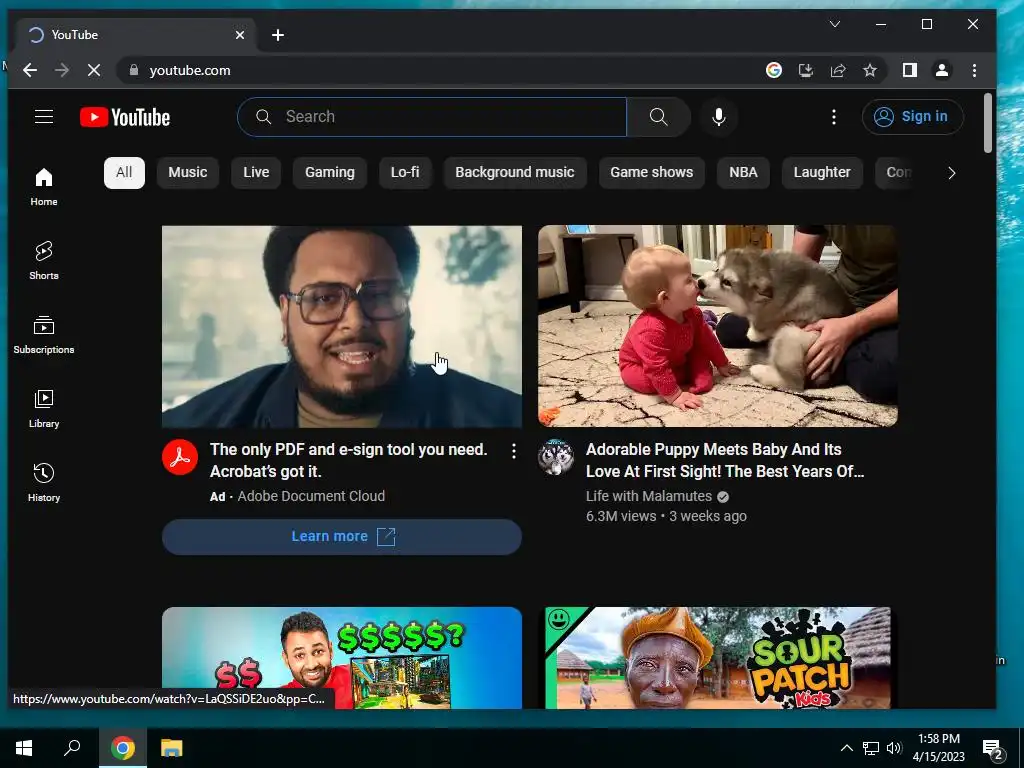This screenshot has height=768, width=1024.
Task: Click the YouTube logo
Action: pyautogui.click(x=125, y=117)
